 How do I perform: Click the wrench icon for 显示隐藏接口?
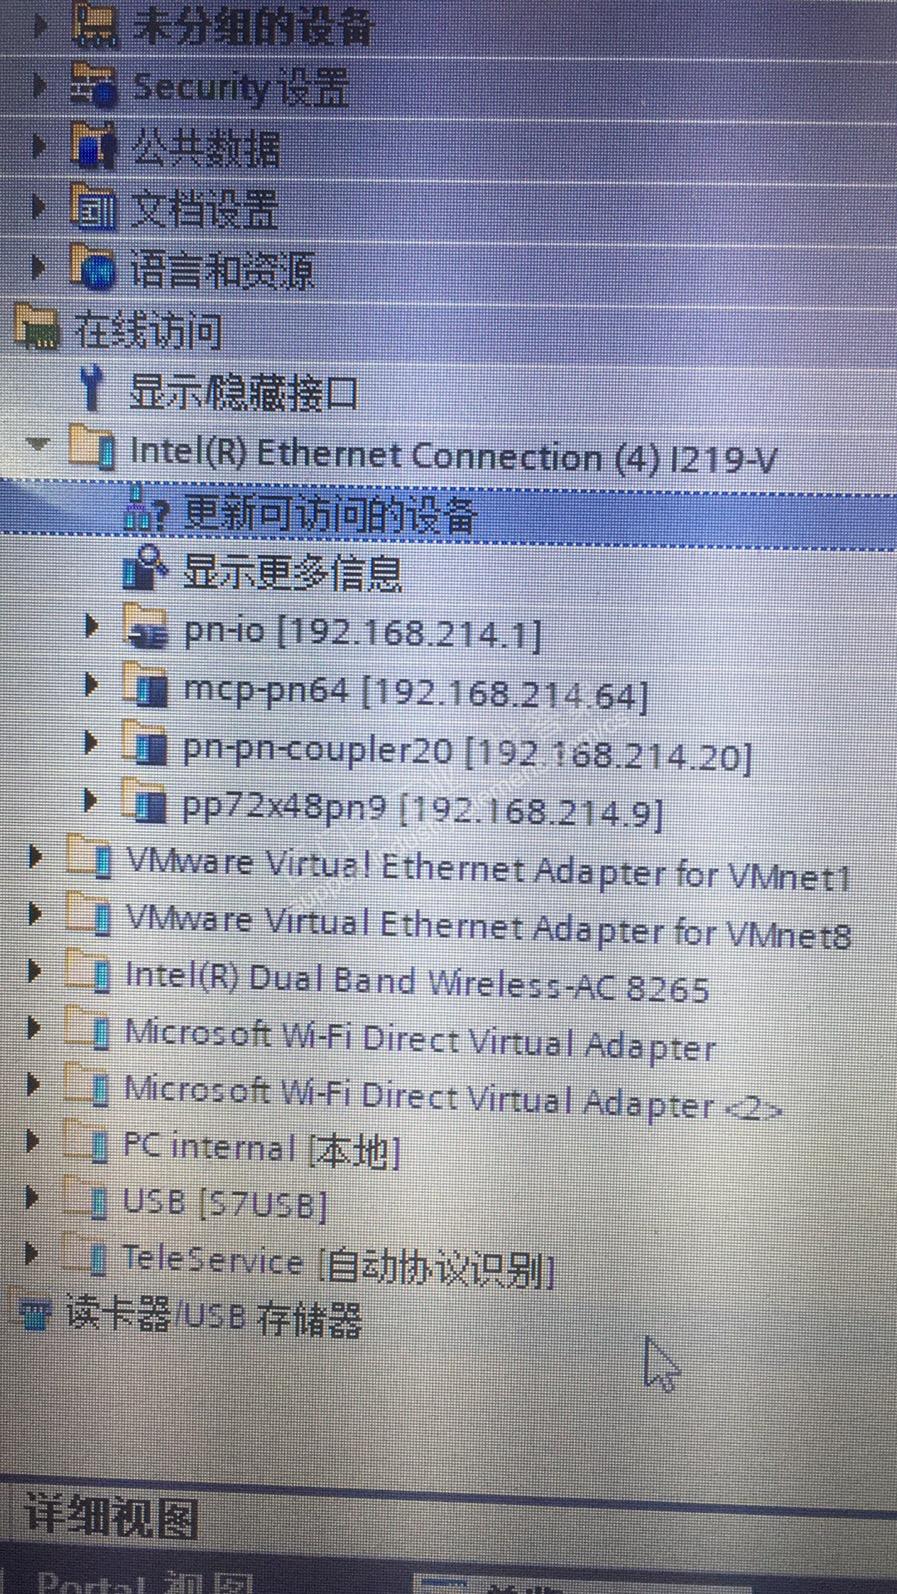click(92, 389)
